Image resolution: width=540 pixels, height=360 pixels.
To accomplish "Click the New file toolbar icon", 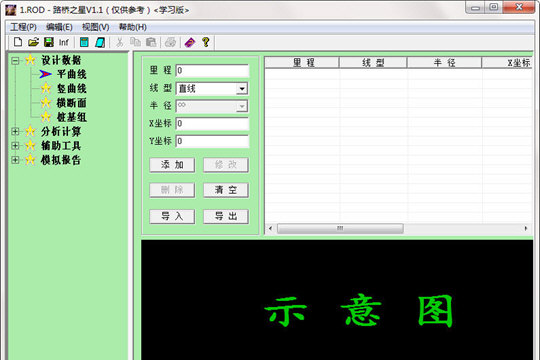I will coord(18,42).
